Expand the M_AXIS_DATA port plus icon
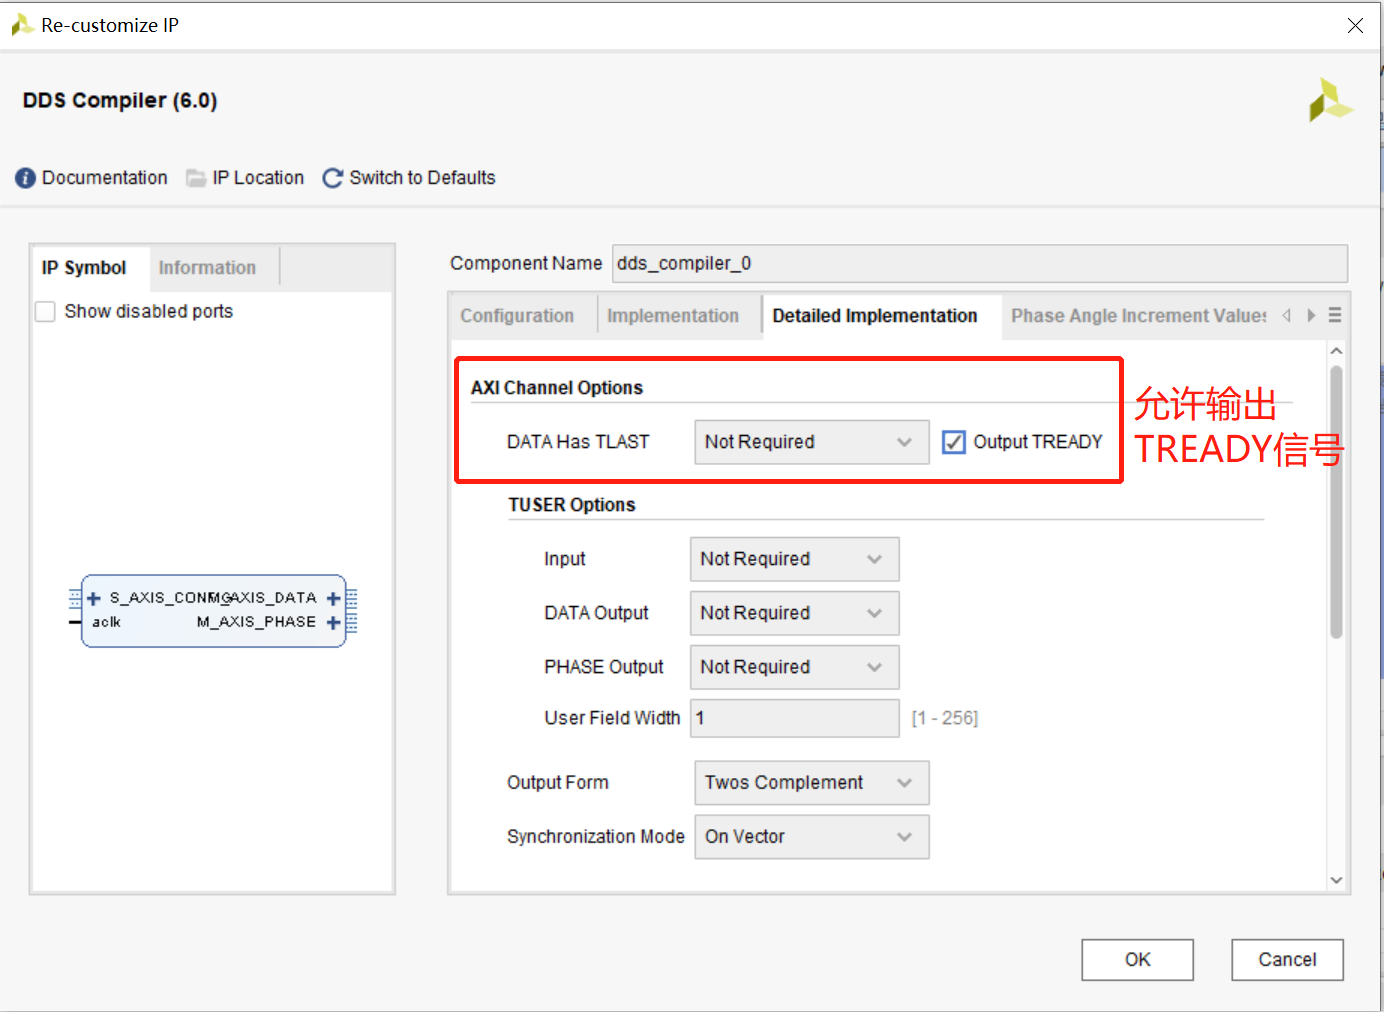This screenshot has height=1012, width=1384. (333, 598)
